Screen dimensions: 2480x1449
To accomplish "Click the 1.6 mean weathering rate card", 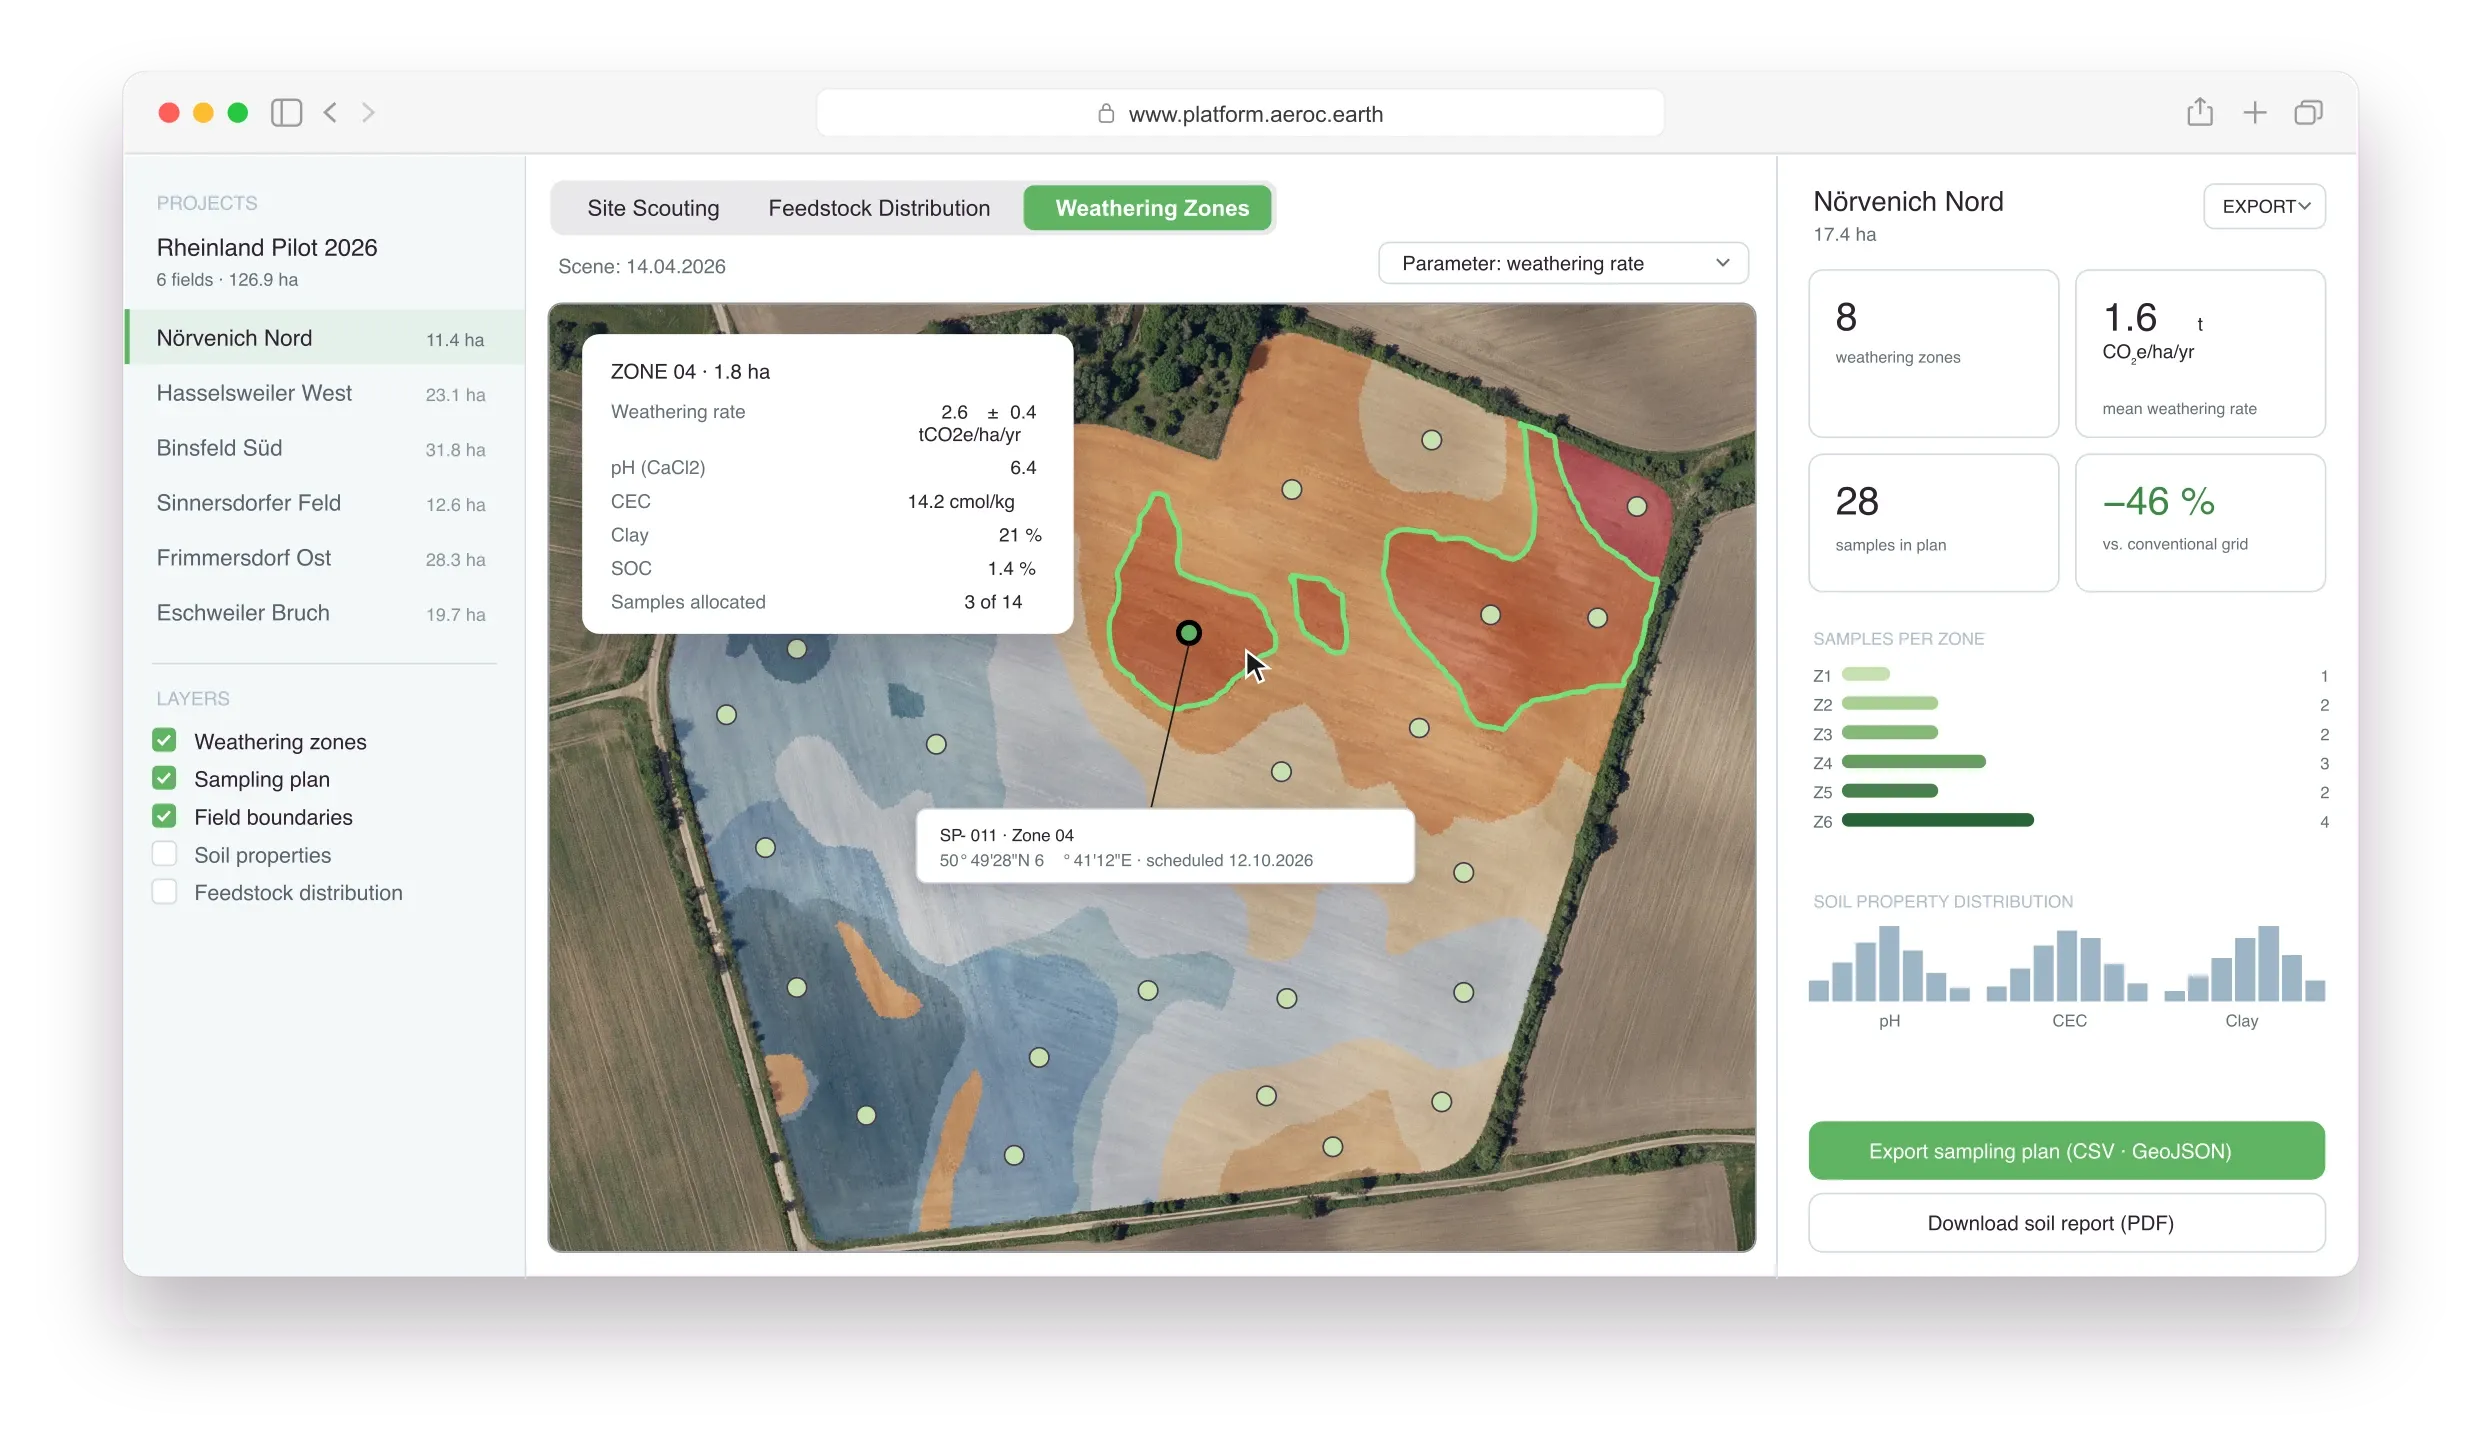I will click(2200, 353).
